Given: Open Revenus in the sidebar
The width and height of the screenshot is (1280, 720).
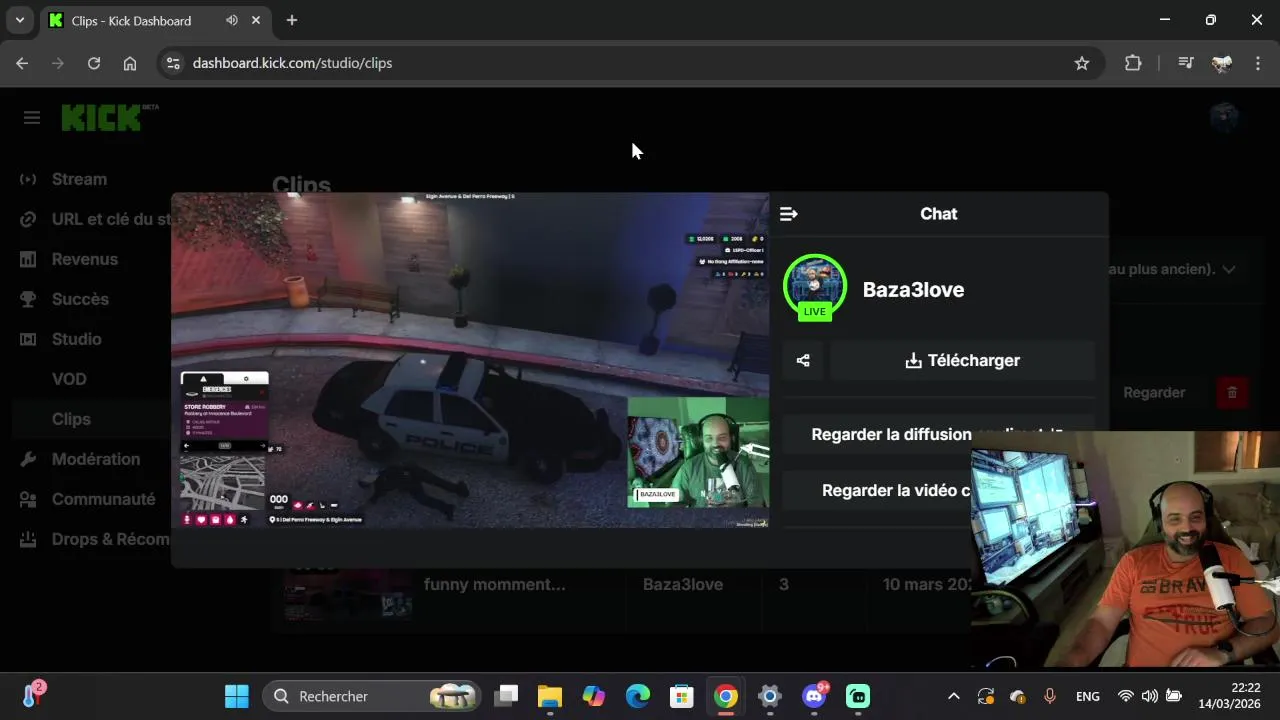Looking at the screenshot, I should coord(85,259).
